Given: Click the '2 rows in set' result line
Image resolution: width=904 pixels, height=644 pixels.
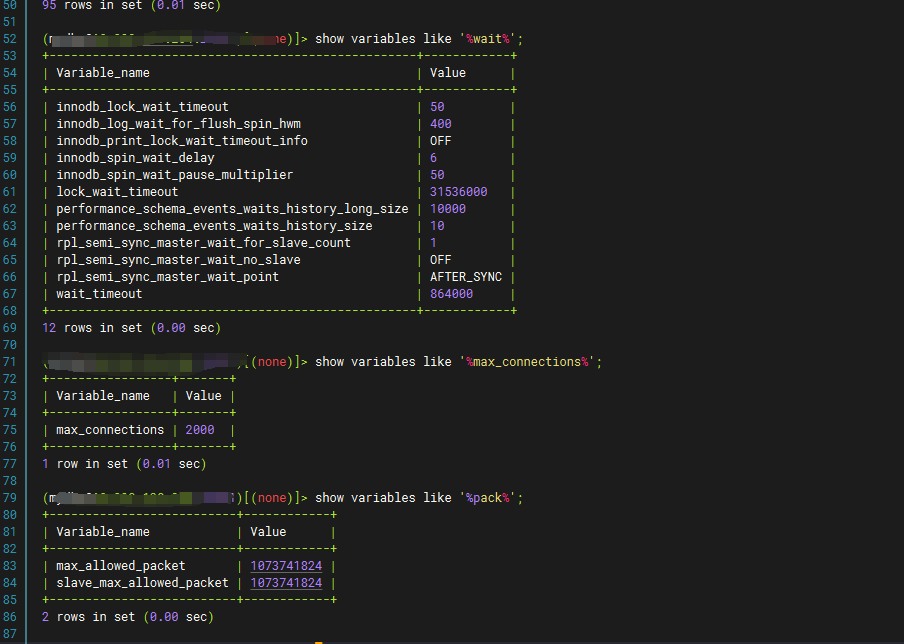Looking at the screenshot, I should click(x=127, y=617).
